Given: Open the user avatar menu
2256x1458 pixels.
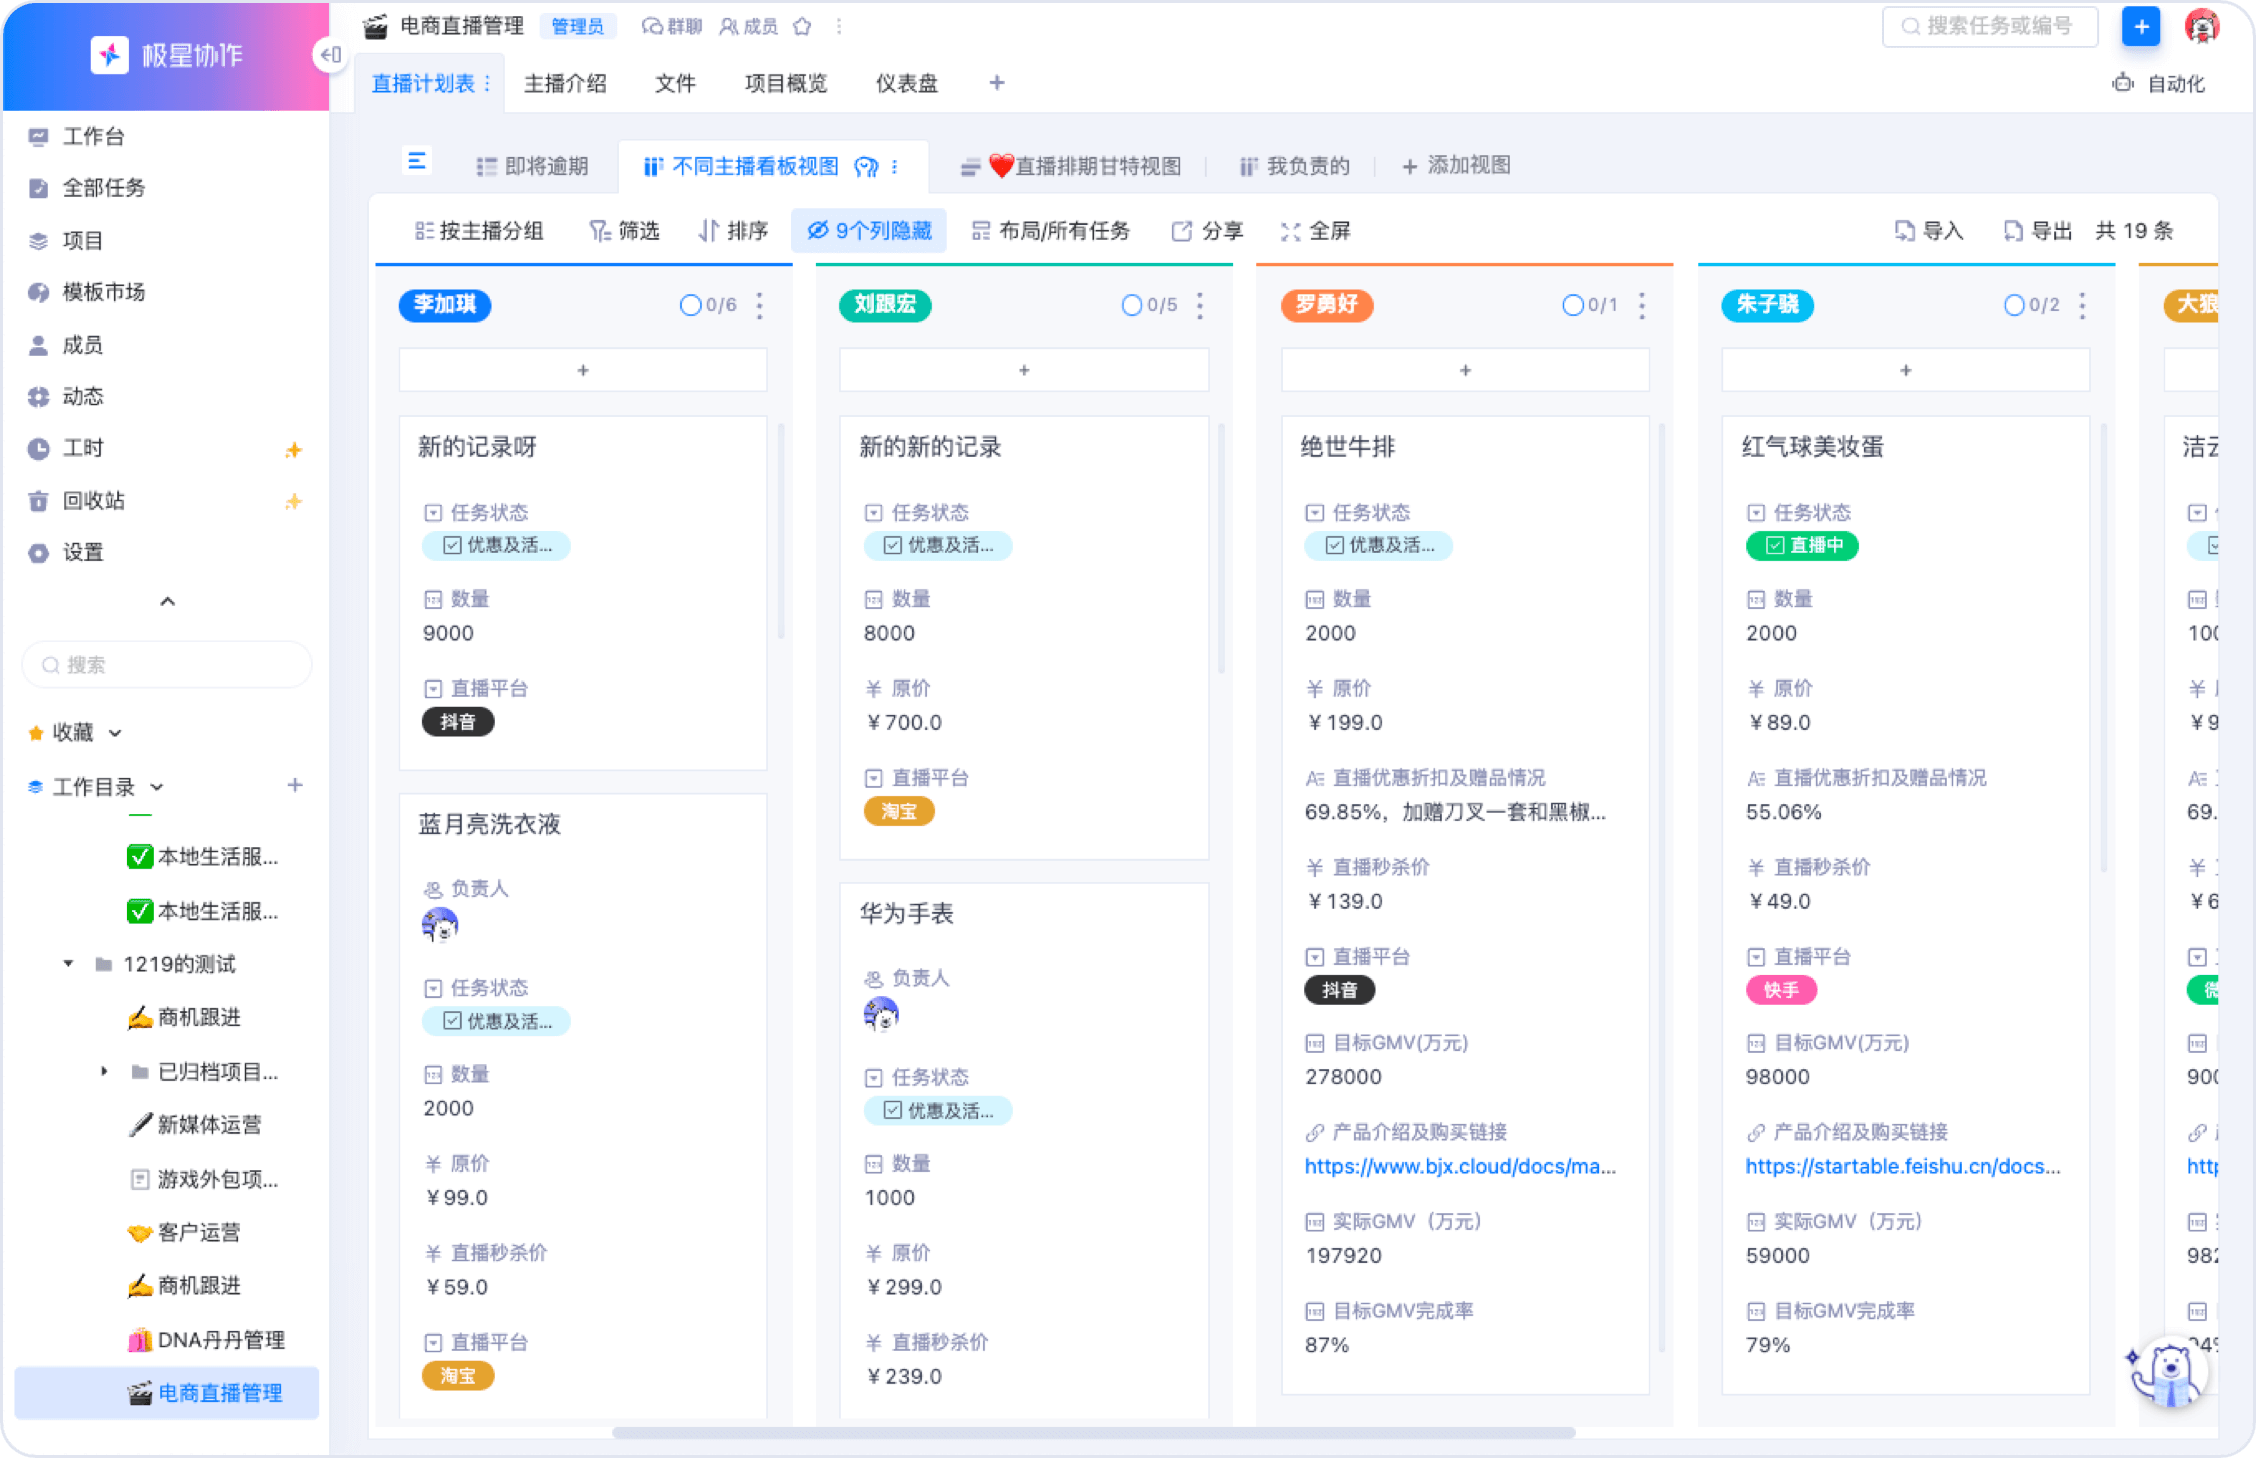Looking at the screenshot, I should click(2201, 27).
